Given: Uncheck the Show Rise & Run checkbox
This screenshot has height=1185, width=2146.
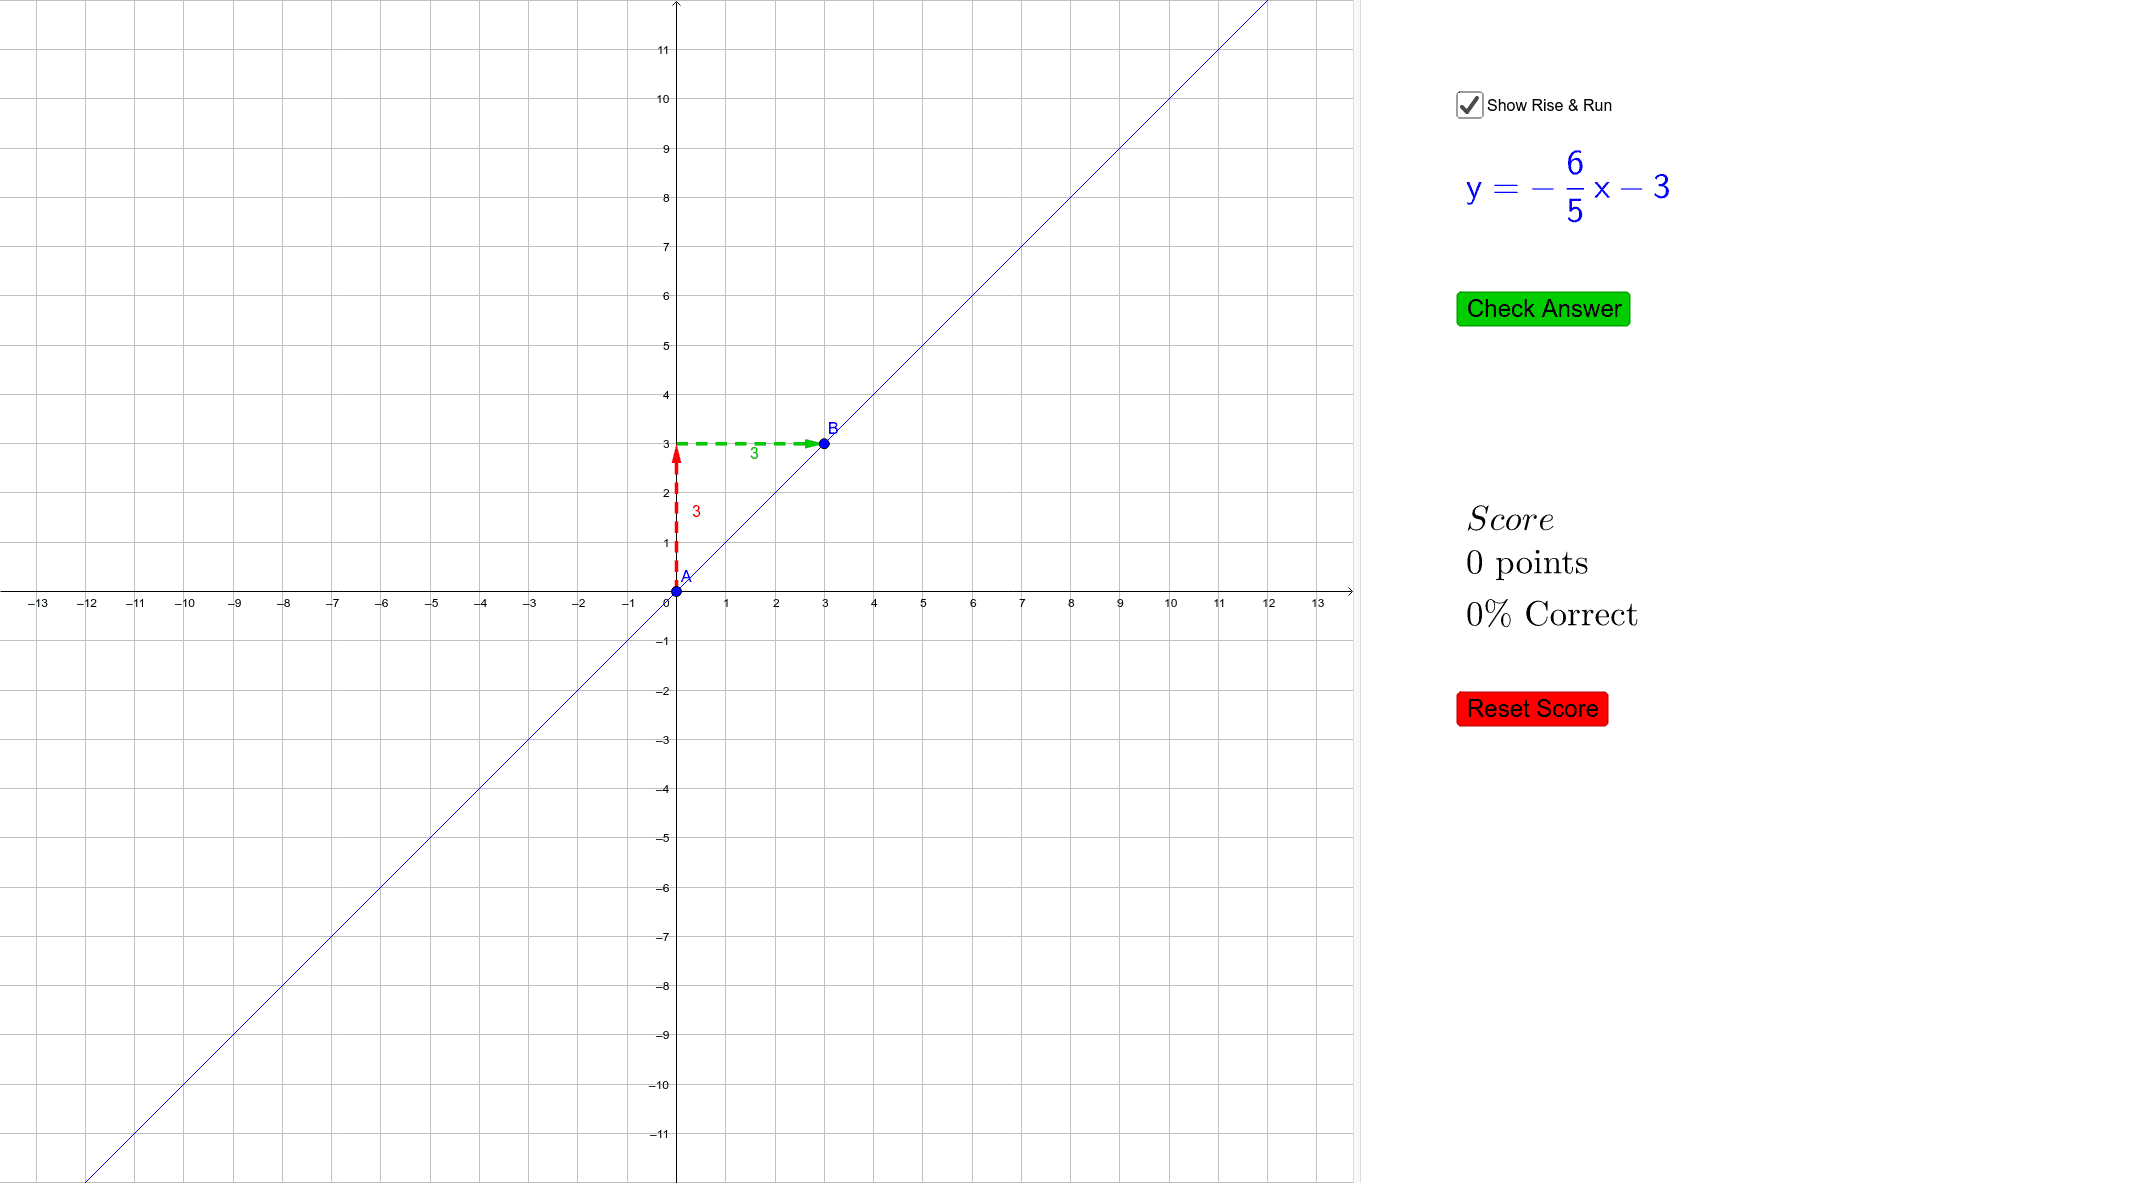Looking at the screenshot, I should pyautogui.click(x=1469, y=105).
